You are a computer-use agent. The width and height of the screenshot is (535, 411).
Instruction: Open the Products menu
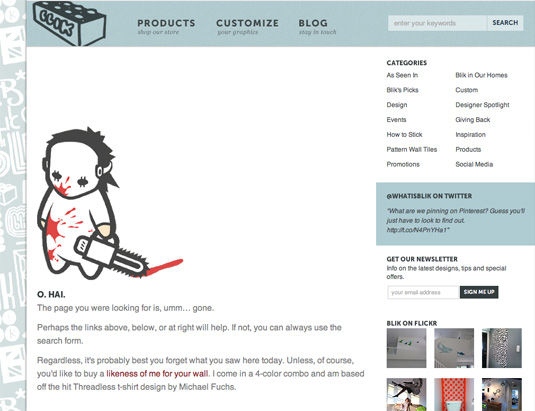[x=166, y=27]
